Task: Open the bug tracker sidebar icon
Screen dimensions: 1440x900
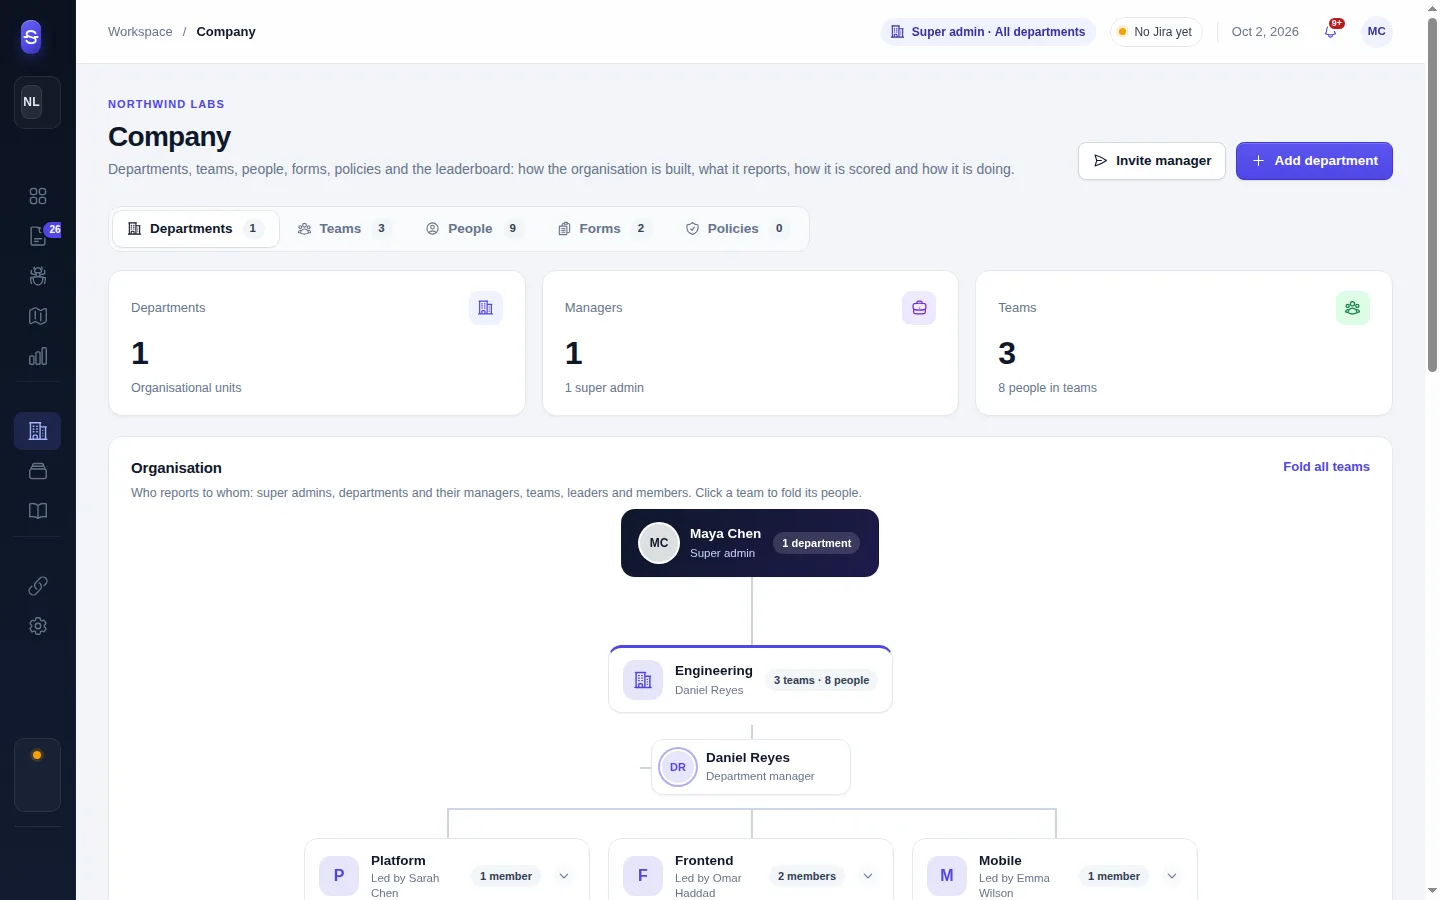Action: tap(38, 276)
